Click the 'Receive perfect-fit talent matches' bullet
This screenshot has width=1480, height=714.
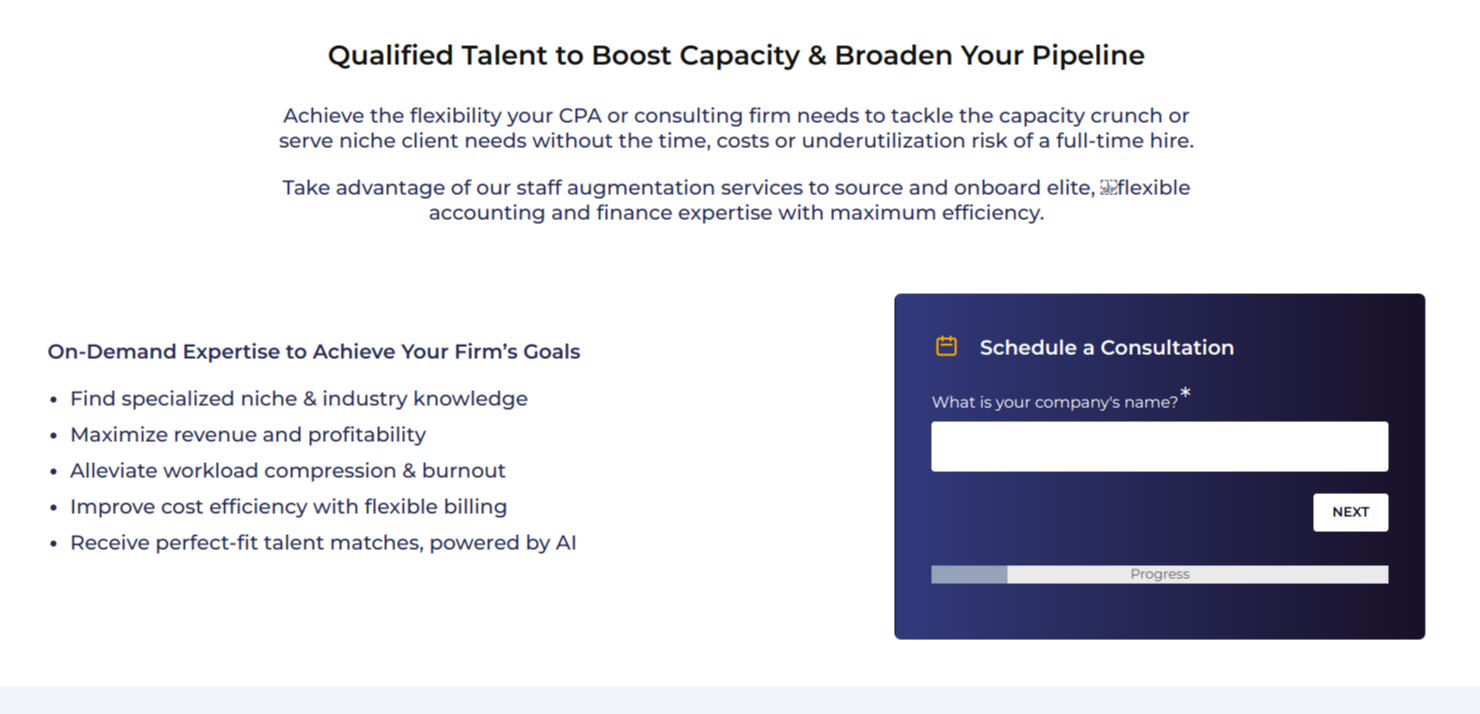(322, 543)
